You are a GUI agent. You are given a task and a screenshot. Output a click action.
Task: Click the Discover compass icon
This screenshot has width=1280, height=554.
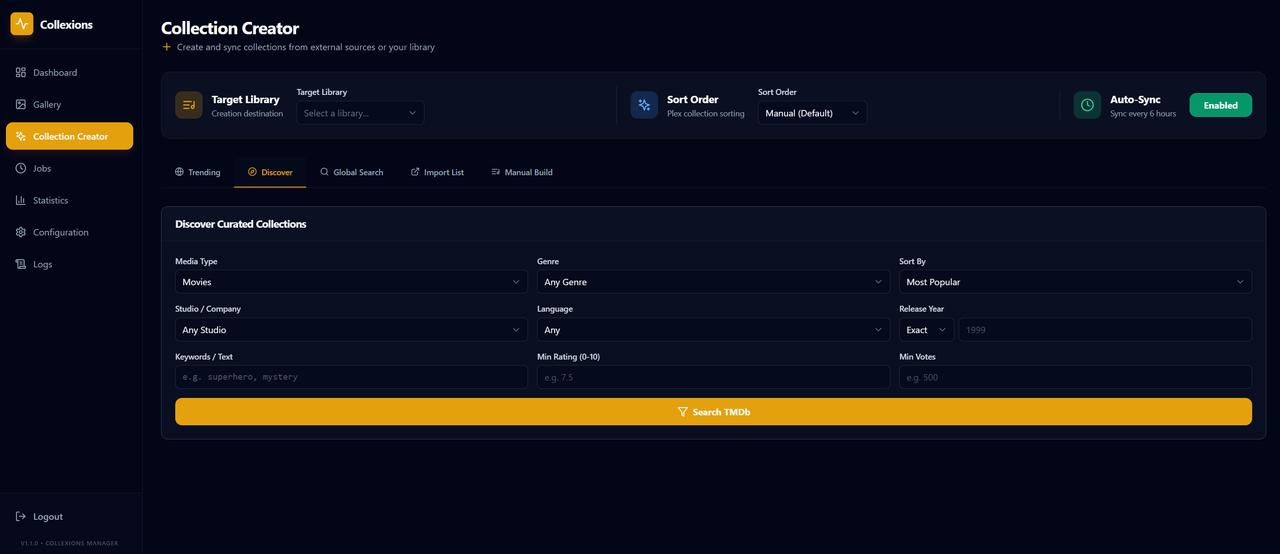252,172
